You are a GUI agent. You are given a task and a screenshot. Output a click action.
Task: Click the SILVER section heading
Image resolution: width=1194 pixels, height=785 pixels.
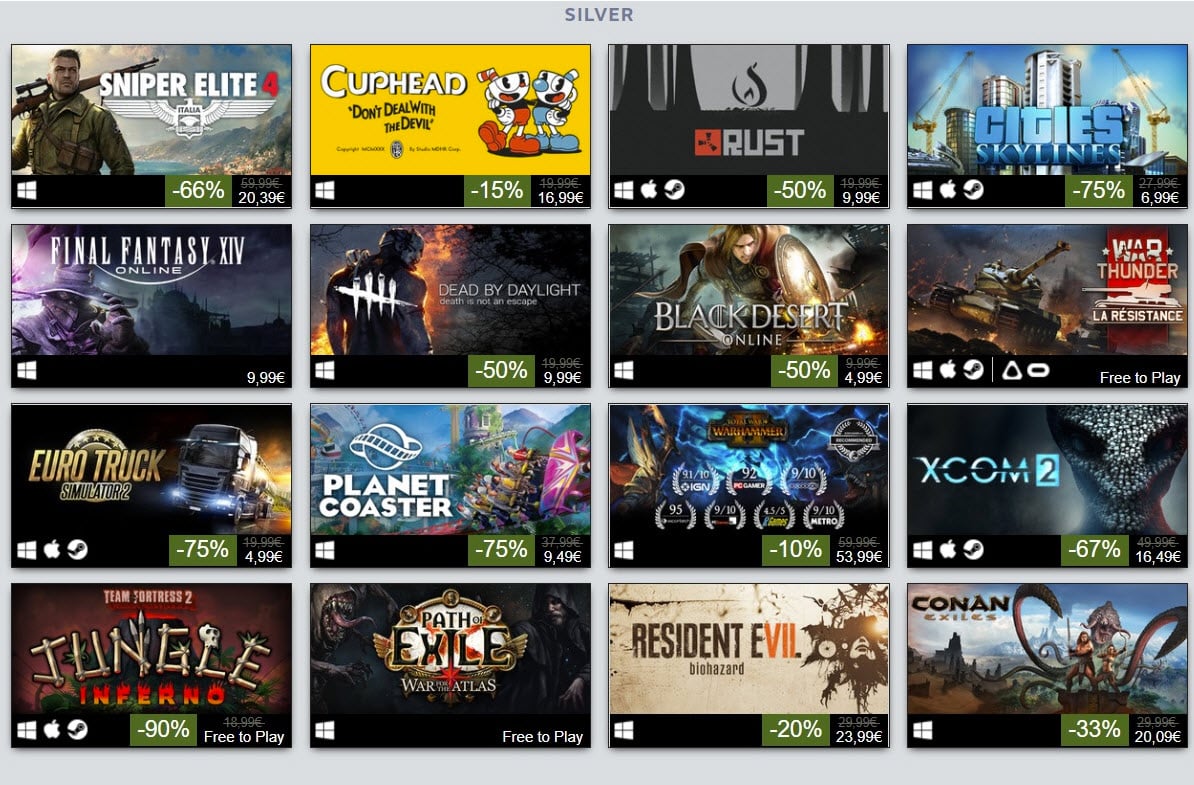[x=599, y=14]
